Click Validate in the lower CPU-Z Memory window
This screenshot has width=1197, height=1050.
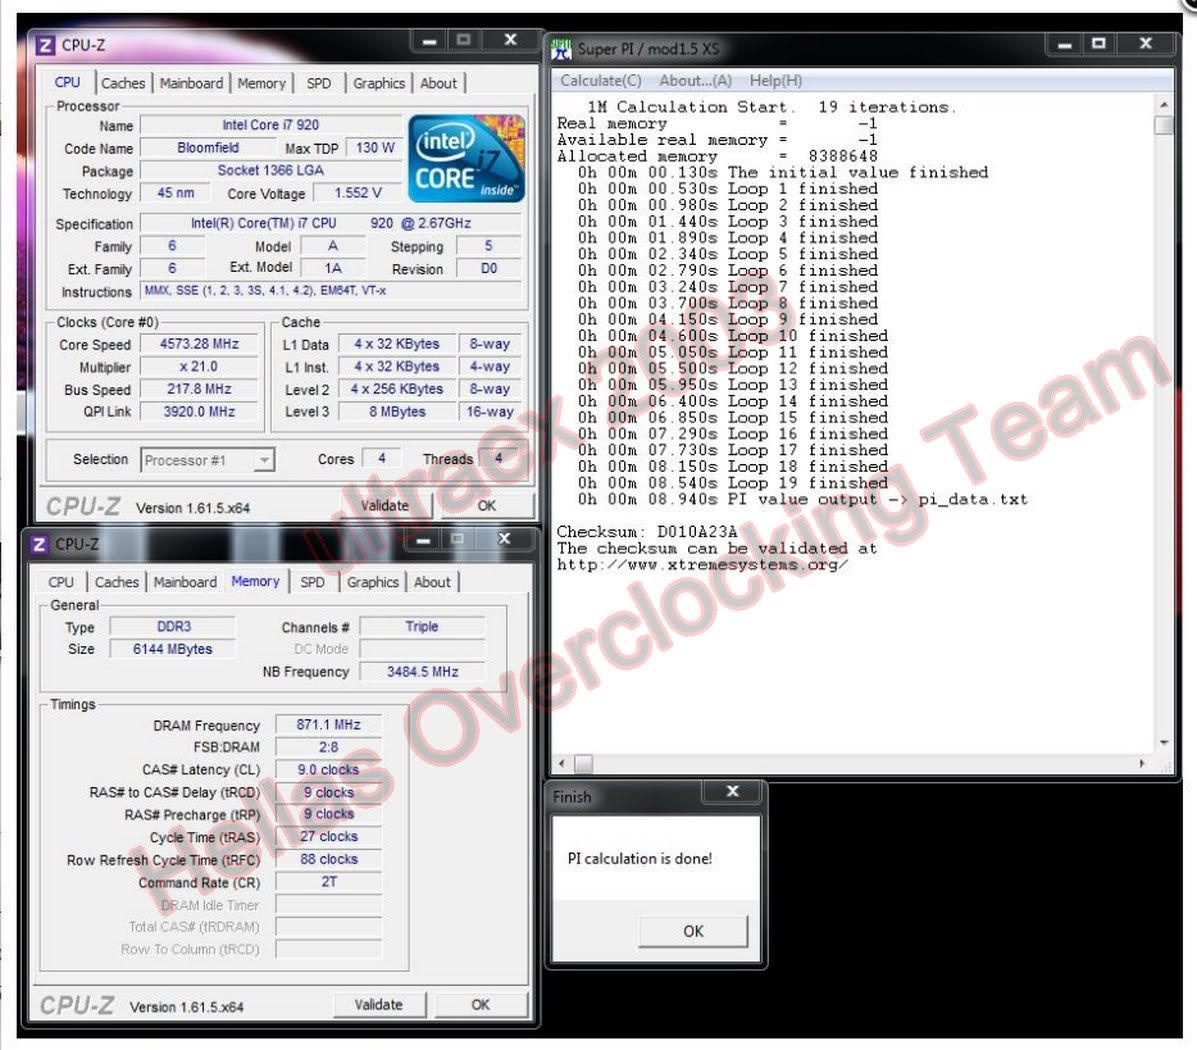tap(379, 1005)
